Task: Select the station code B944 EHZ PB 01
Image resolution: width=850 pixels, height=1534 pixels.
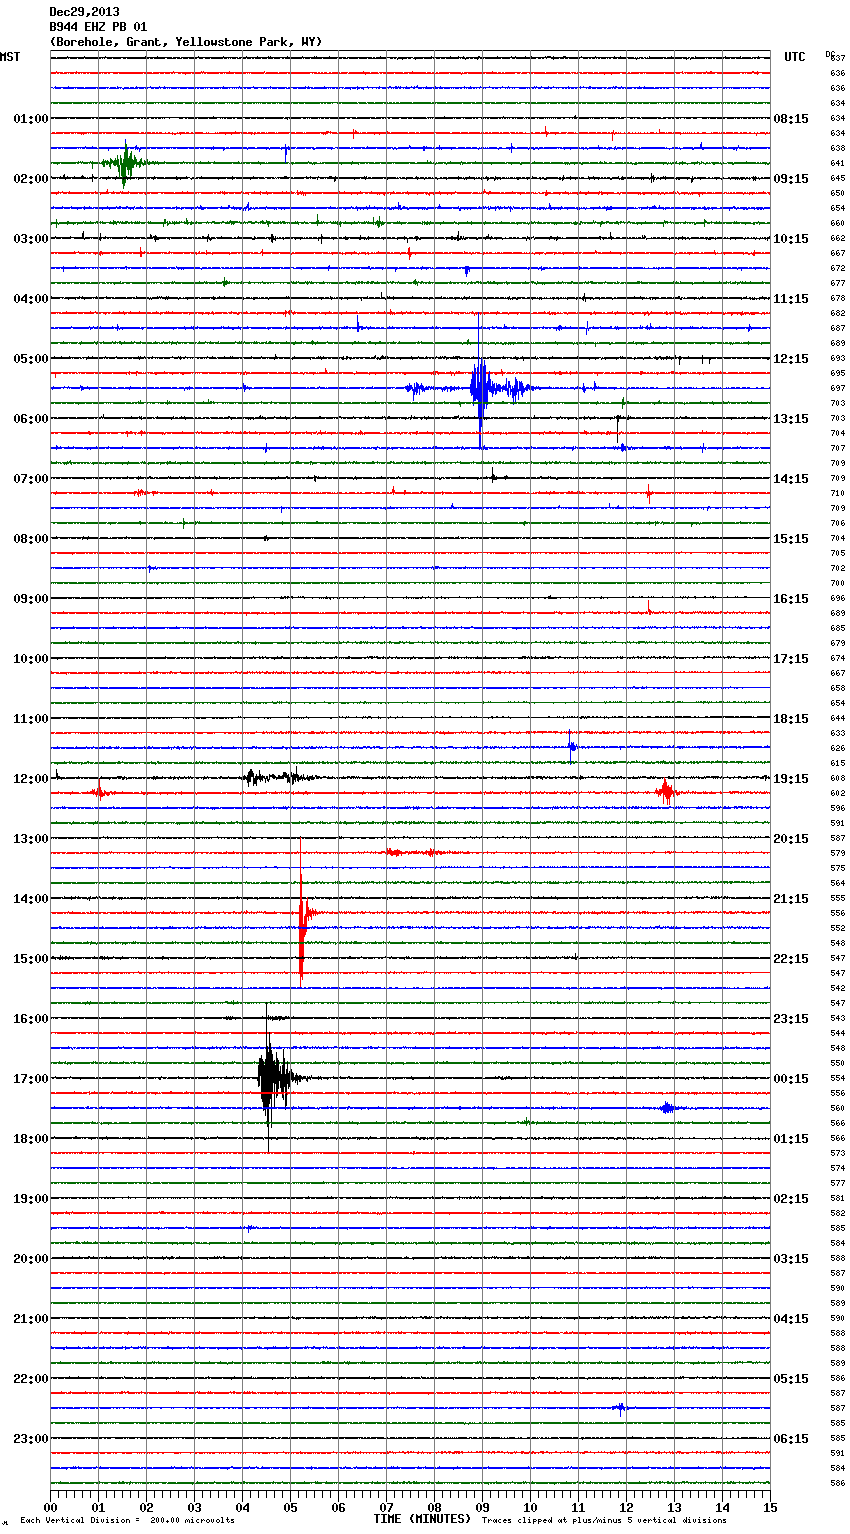Action: coord(98,27)
